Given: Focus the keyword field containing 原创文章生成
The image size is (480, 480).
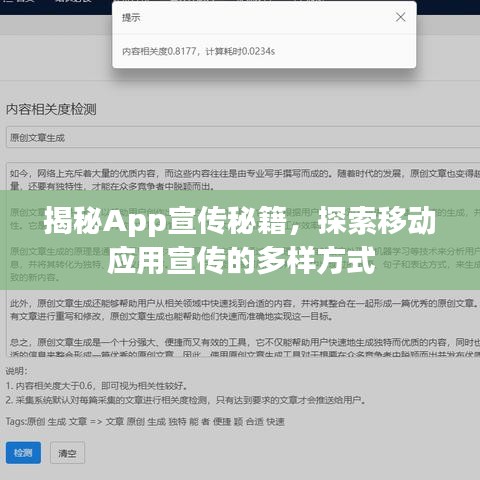Looking at the screenshot, I should [243, 137].
